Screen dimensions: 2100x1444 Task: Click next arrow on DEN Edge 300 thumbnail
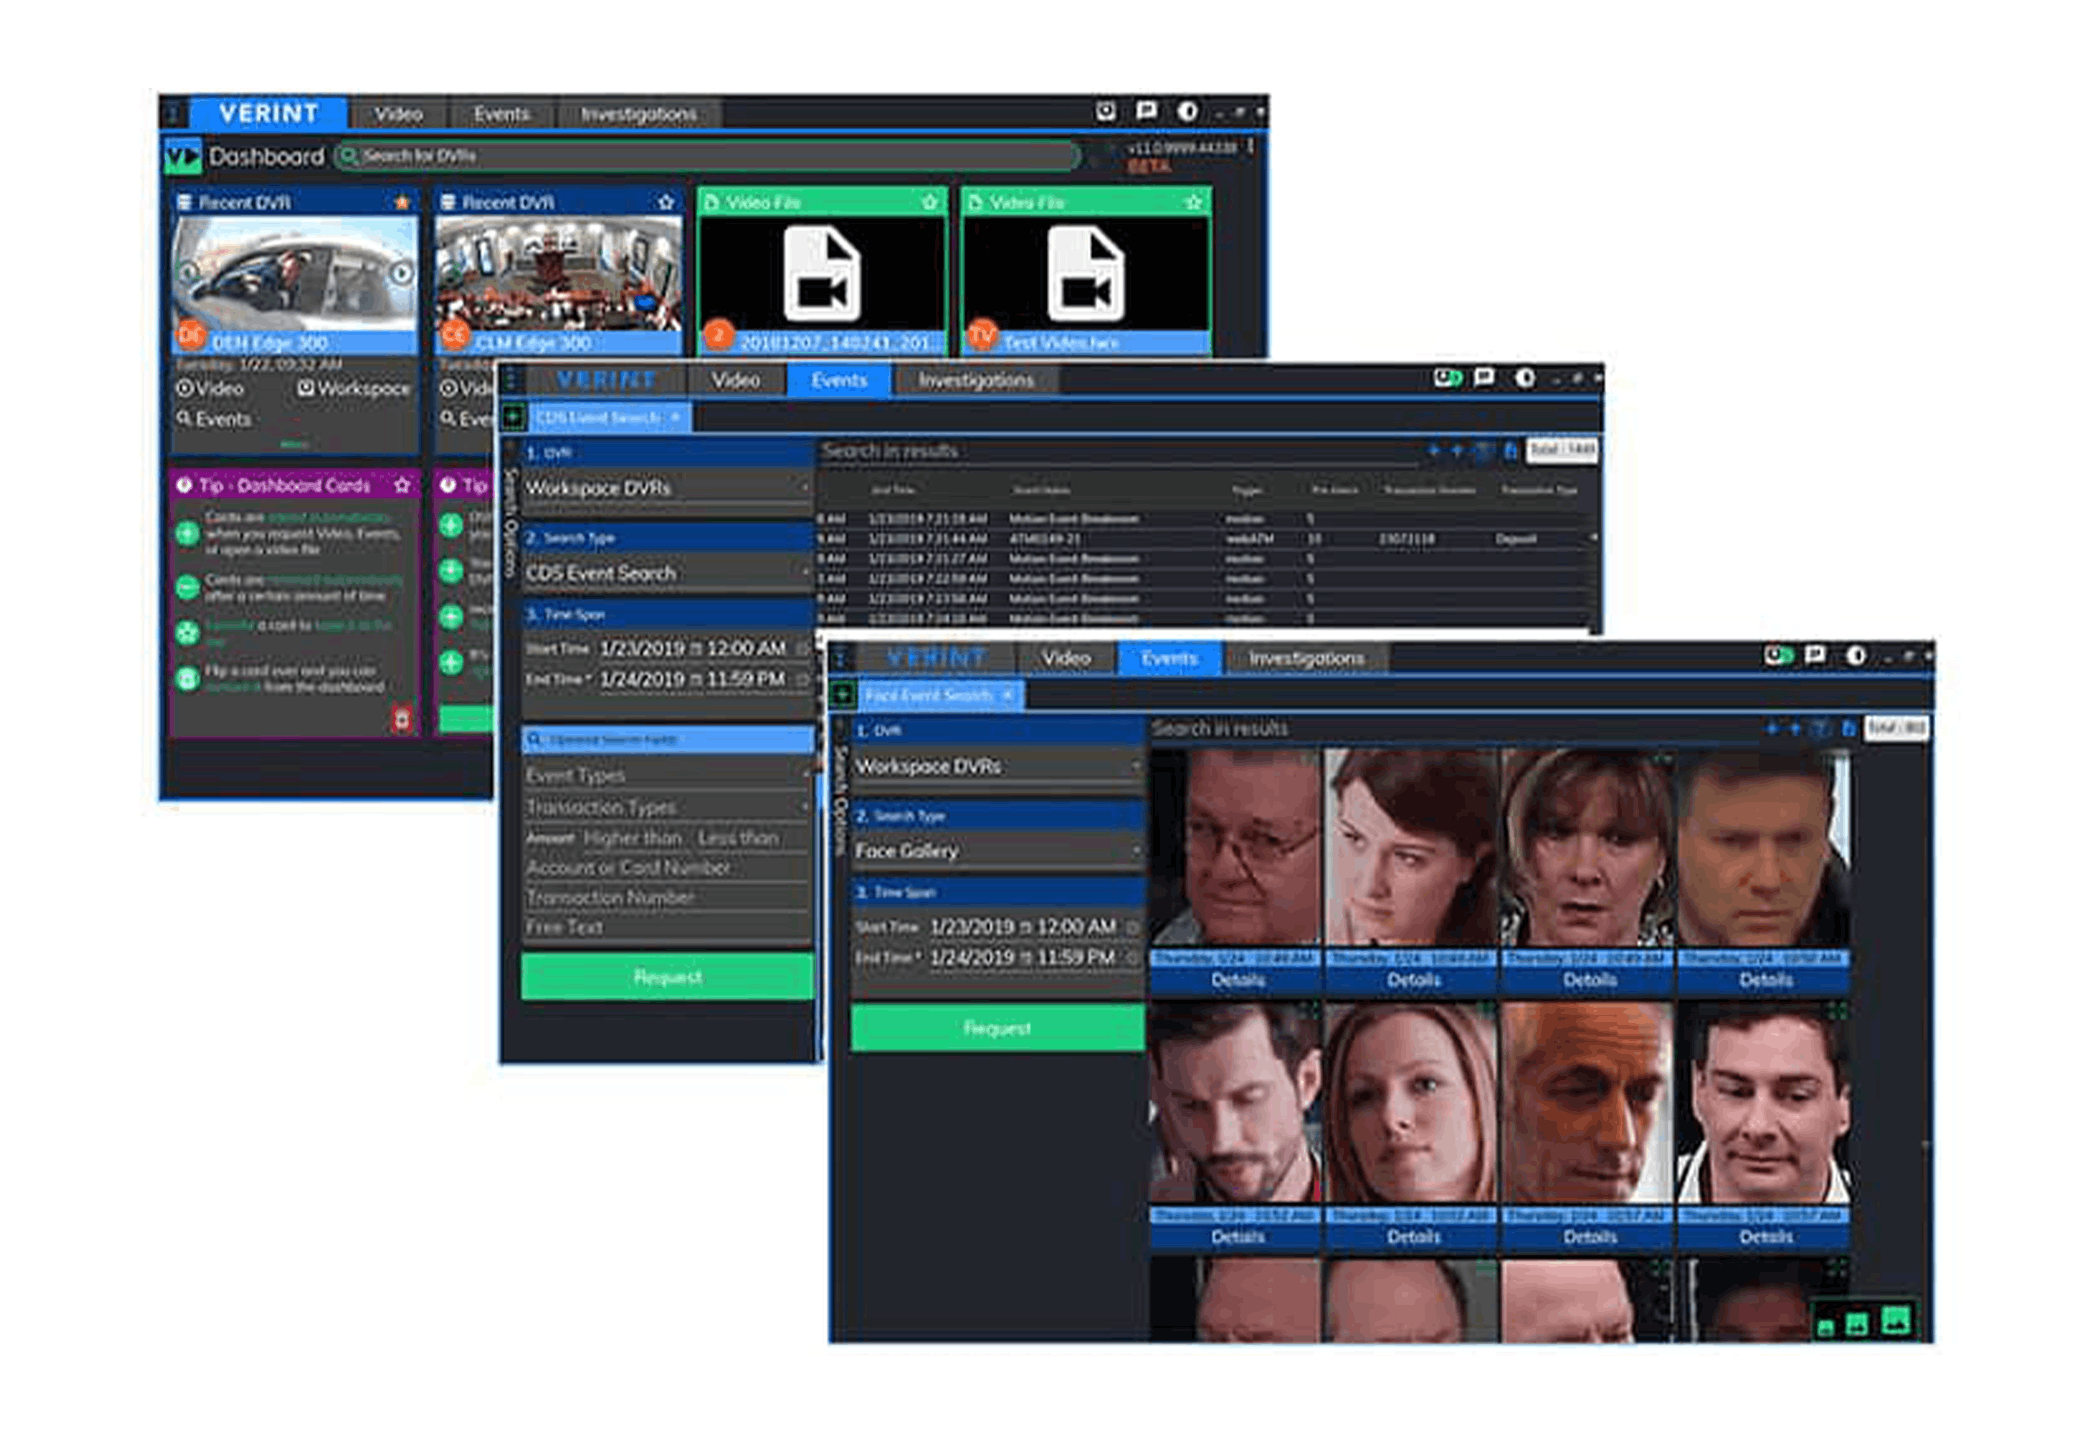(401, 273)
